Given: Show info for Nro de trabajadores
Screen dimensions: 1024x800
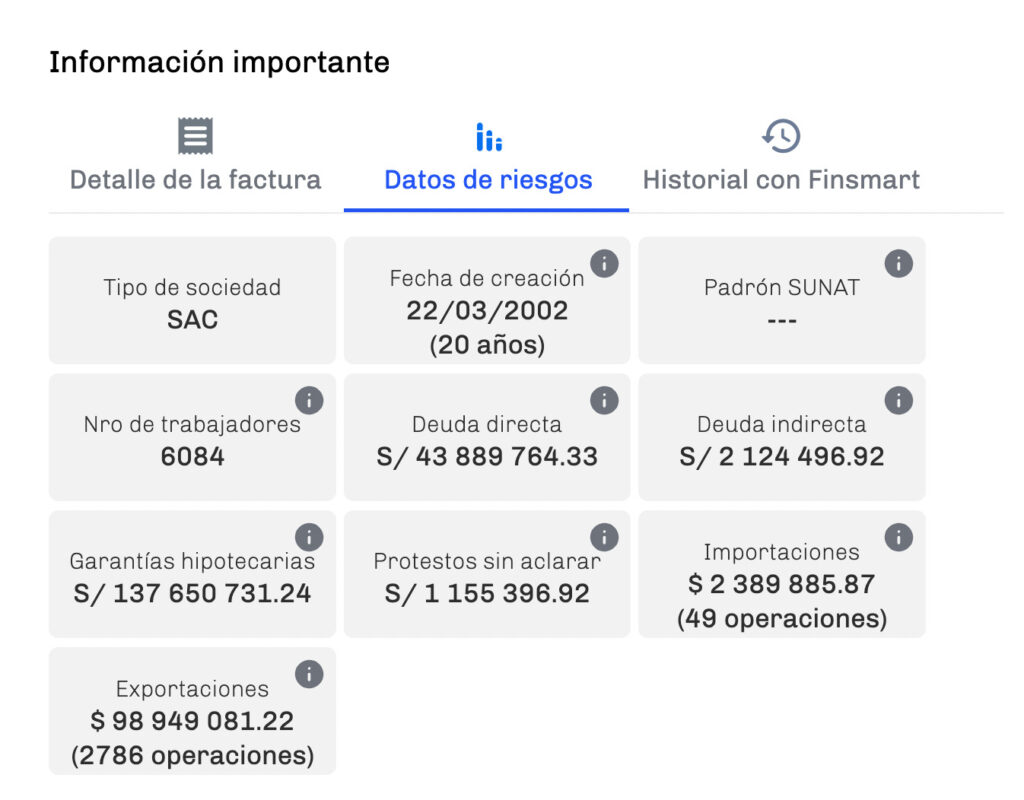Looking at the screenshot, I should [309, 400].
